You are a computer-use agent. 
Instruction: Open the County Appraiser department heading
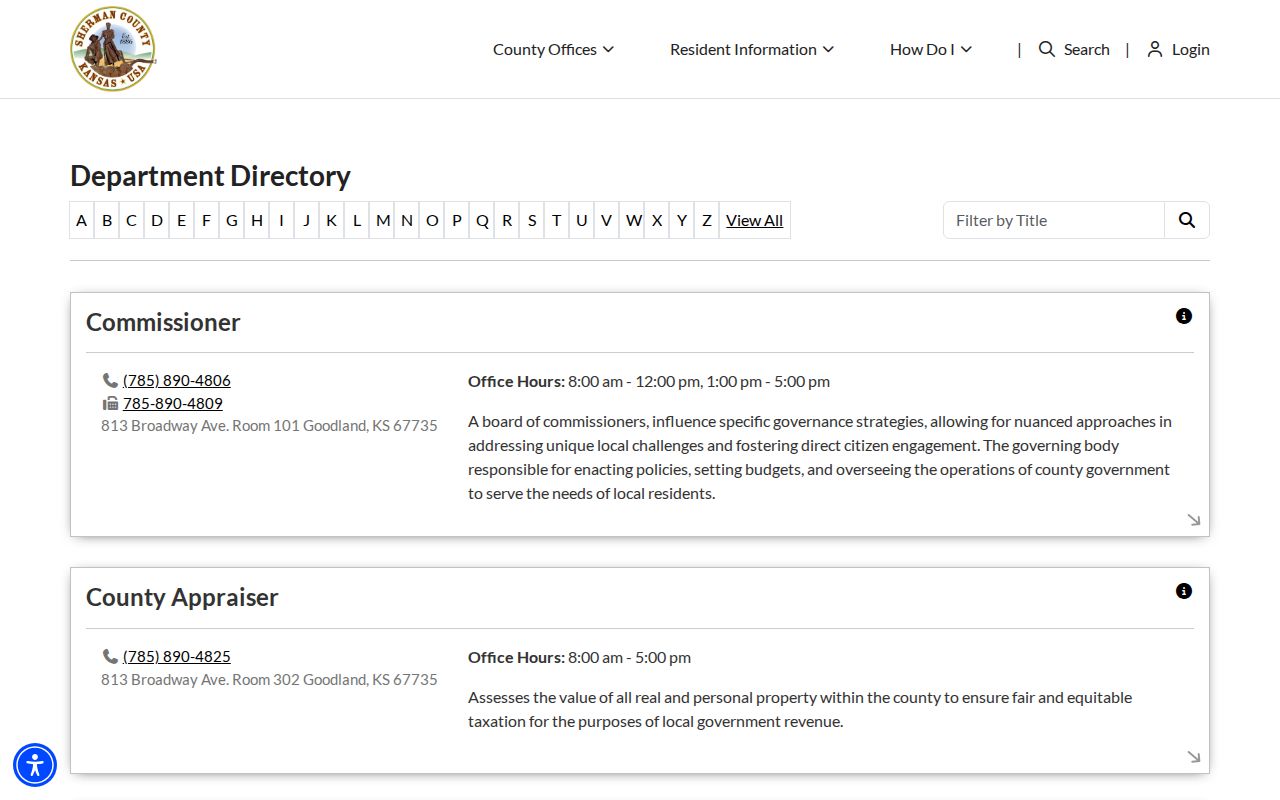click(x=182, y=597)
